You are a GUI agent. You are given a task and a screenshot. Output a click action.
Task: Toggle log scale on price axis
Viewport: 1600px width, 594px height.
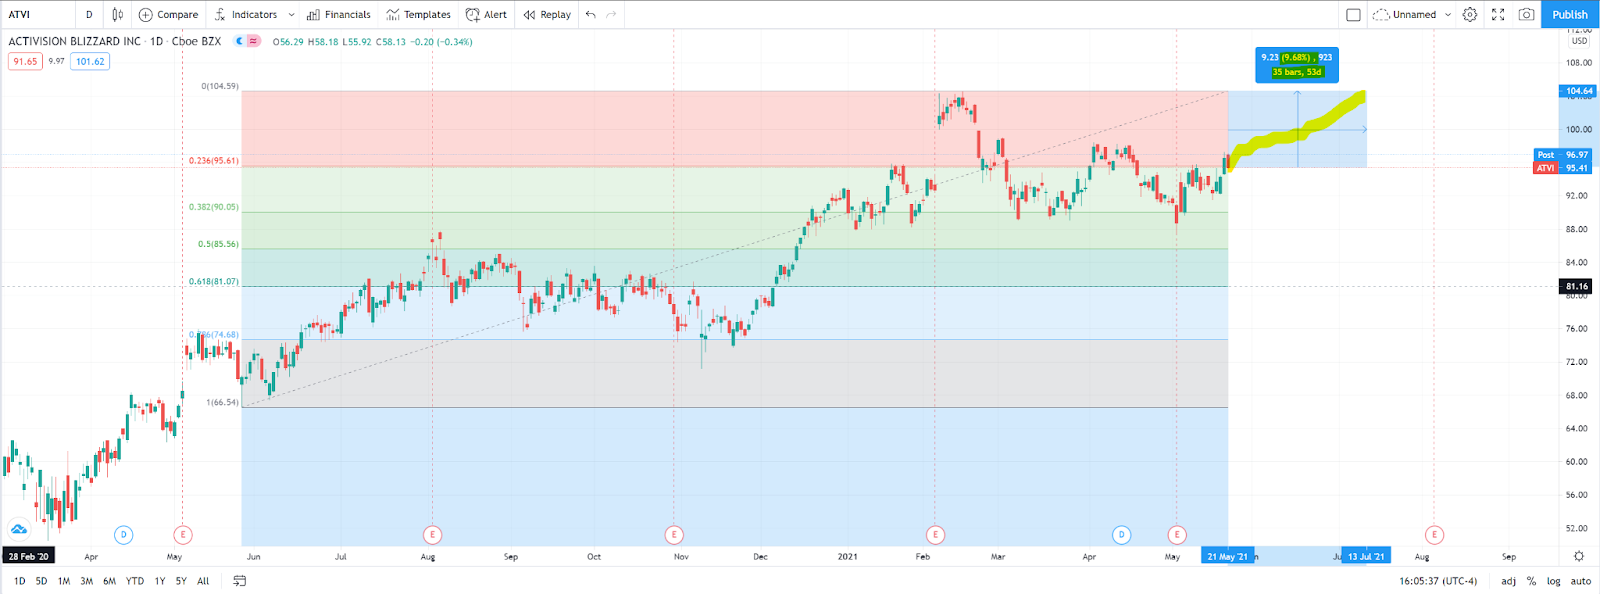[x=1553, y=581]
